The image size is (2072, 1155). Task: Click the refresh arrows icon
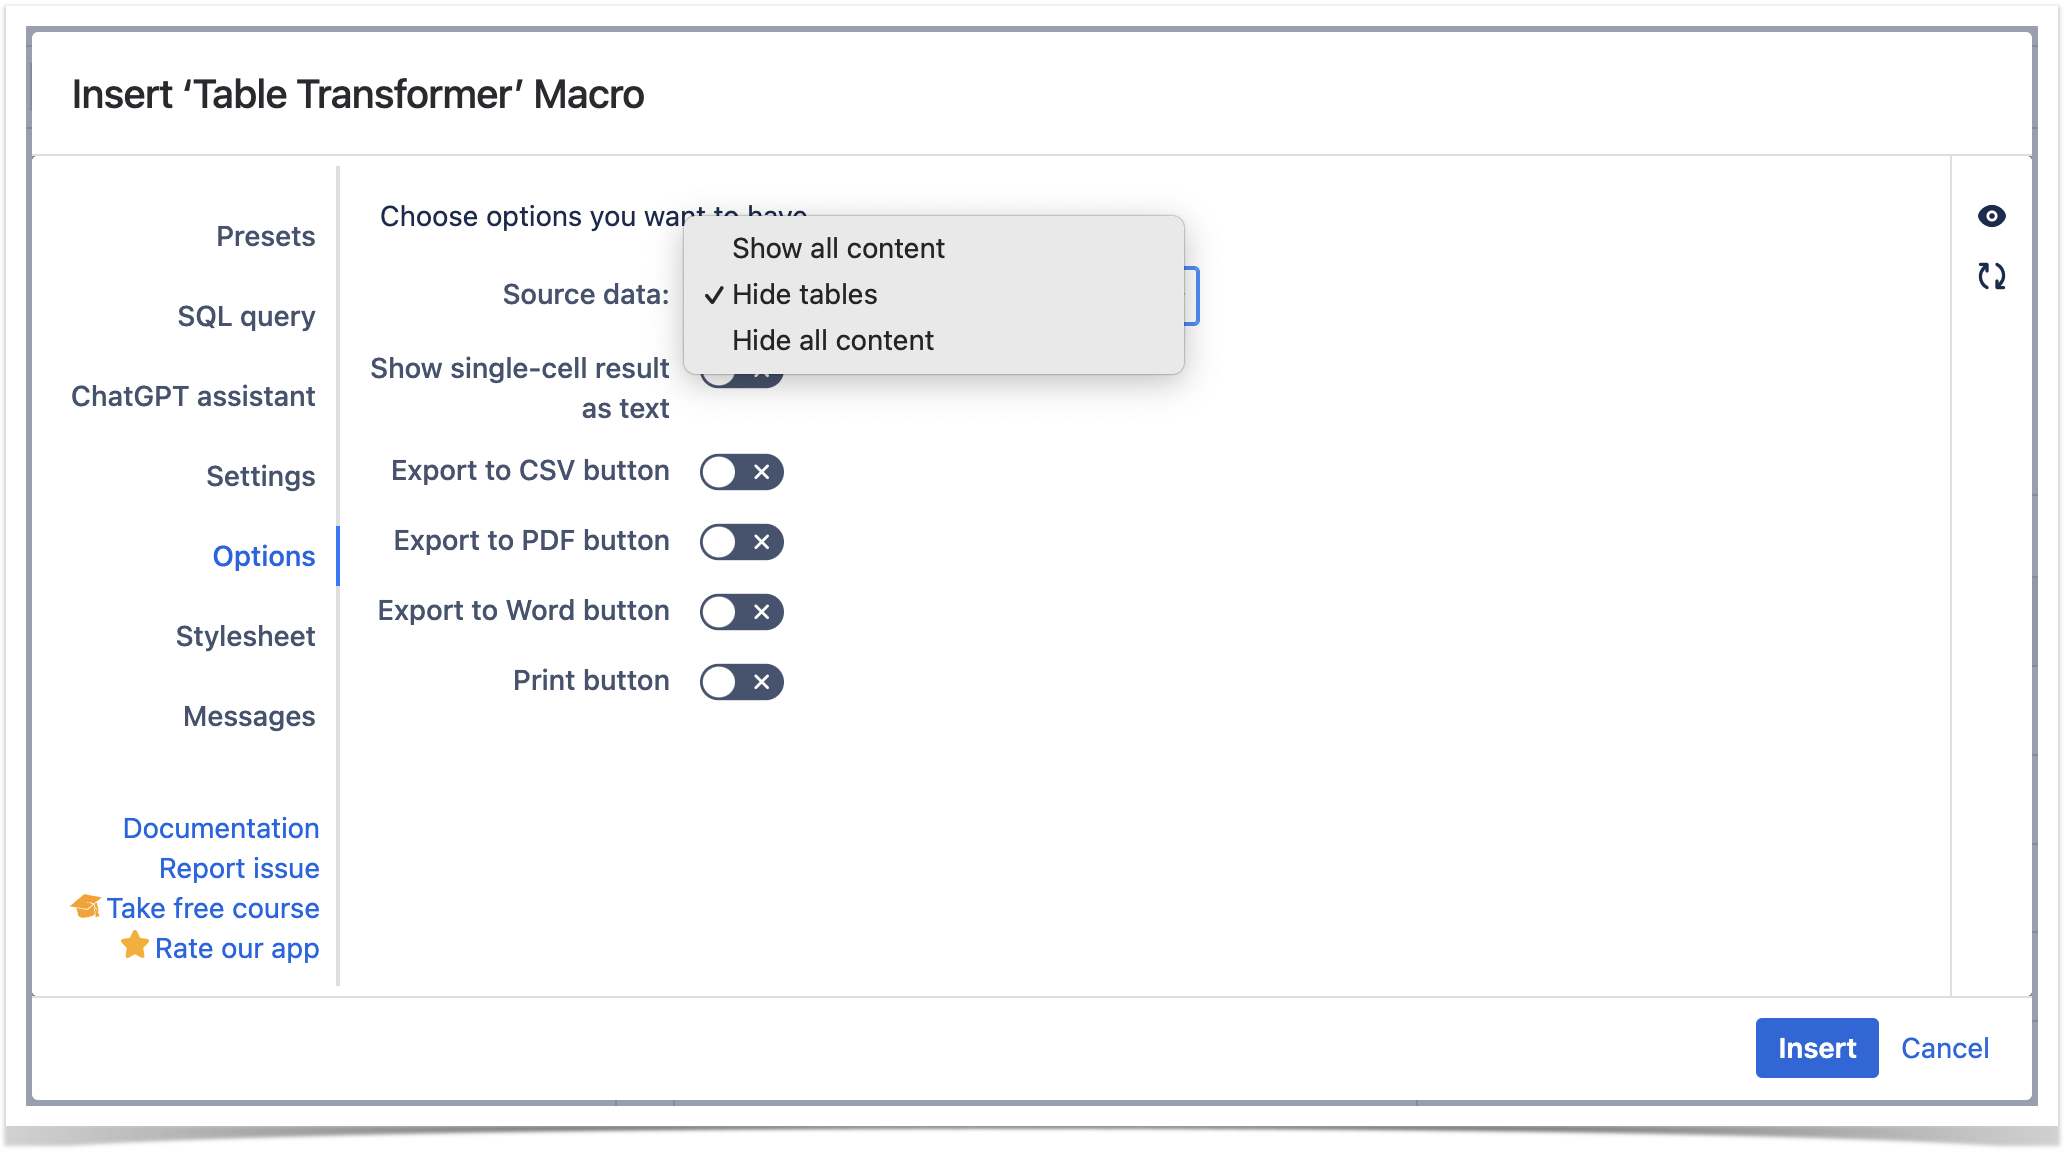pos(1991,276)
